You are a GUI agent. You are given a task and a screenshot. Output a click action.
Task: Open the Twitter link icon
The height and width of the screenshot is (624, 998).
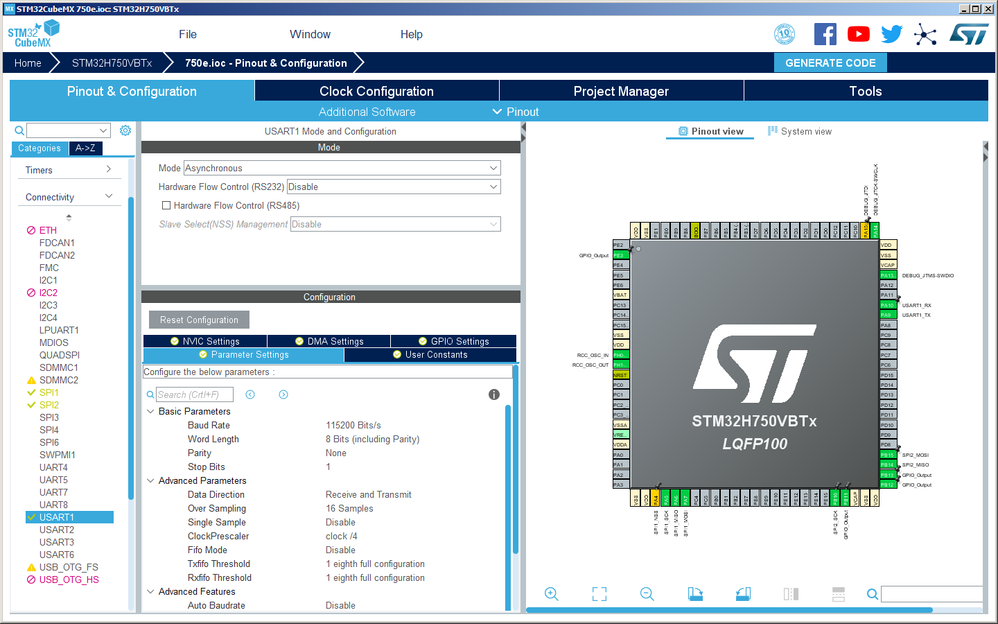click(x=891, y=34)
